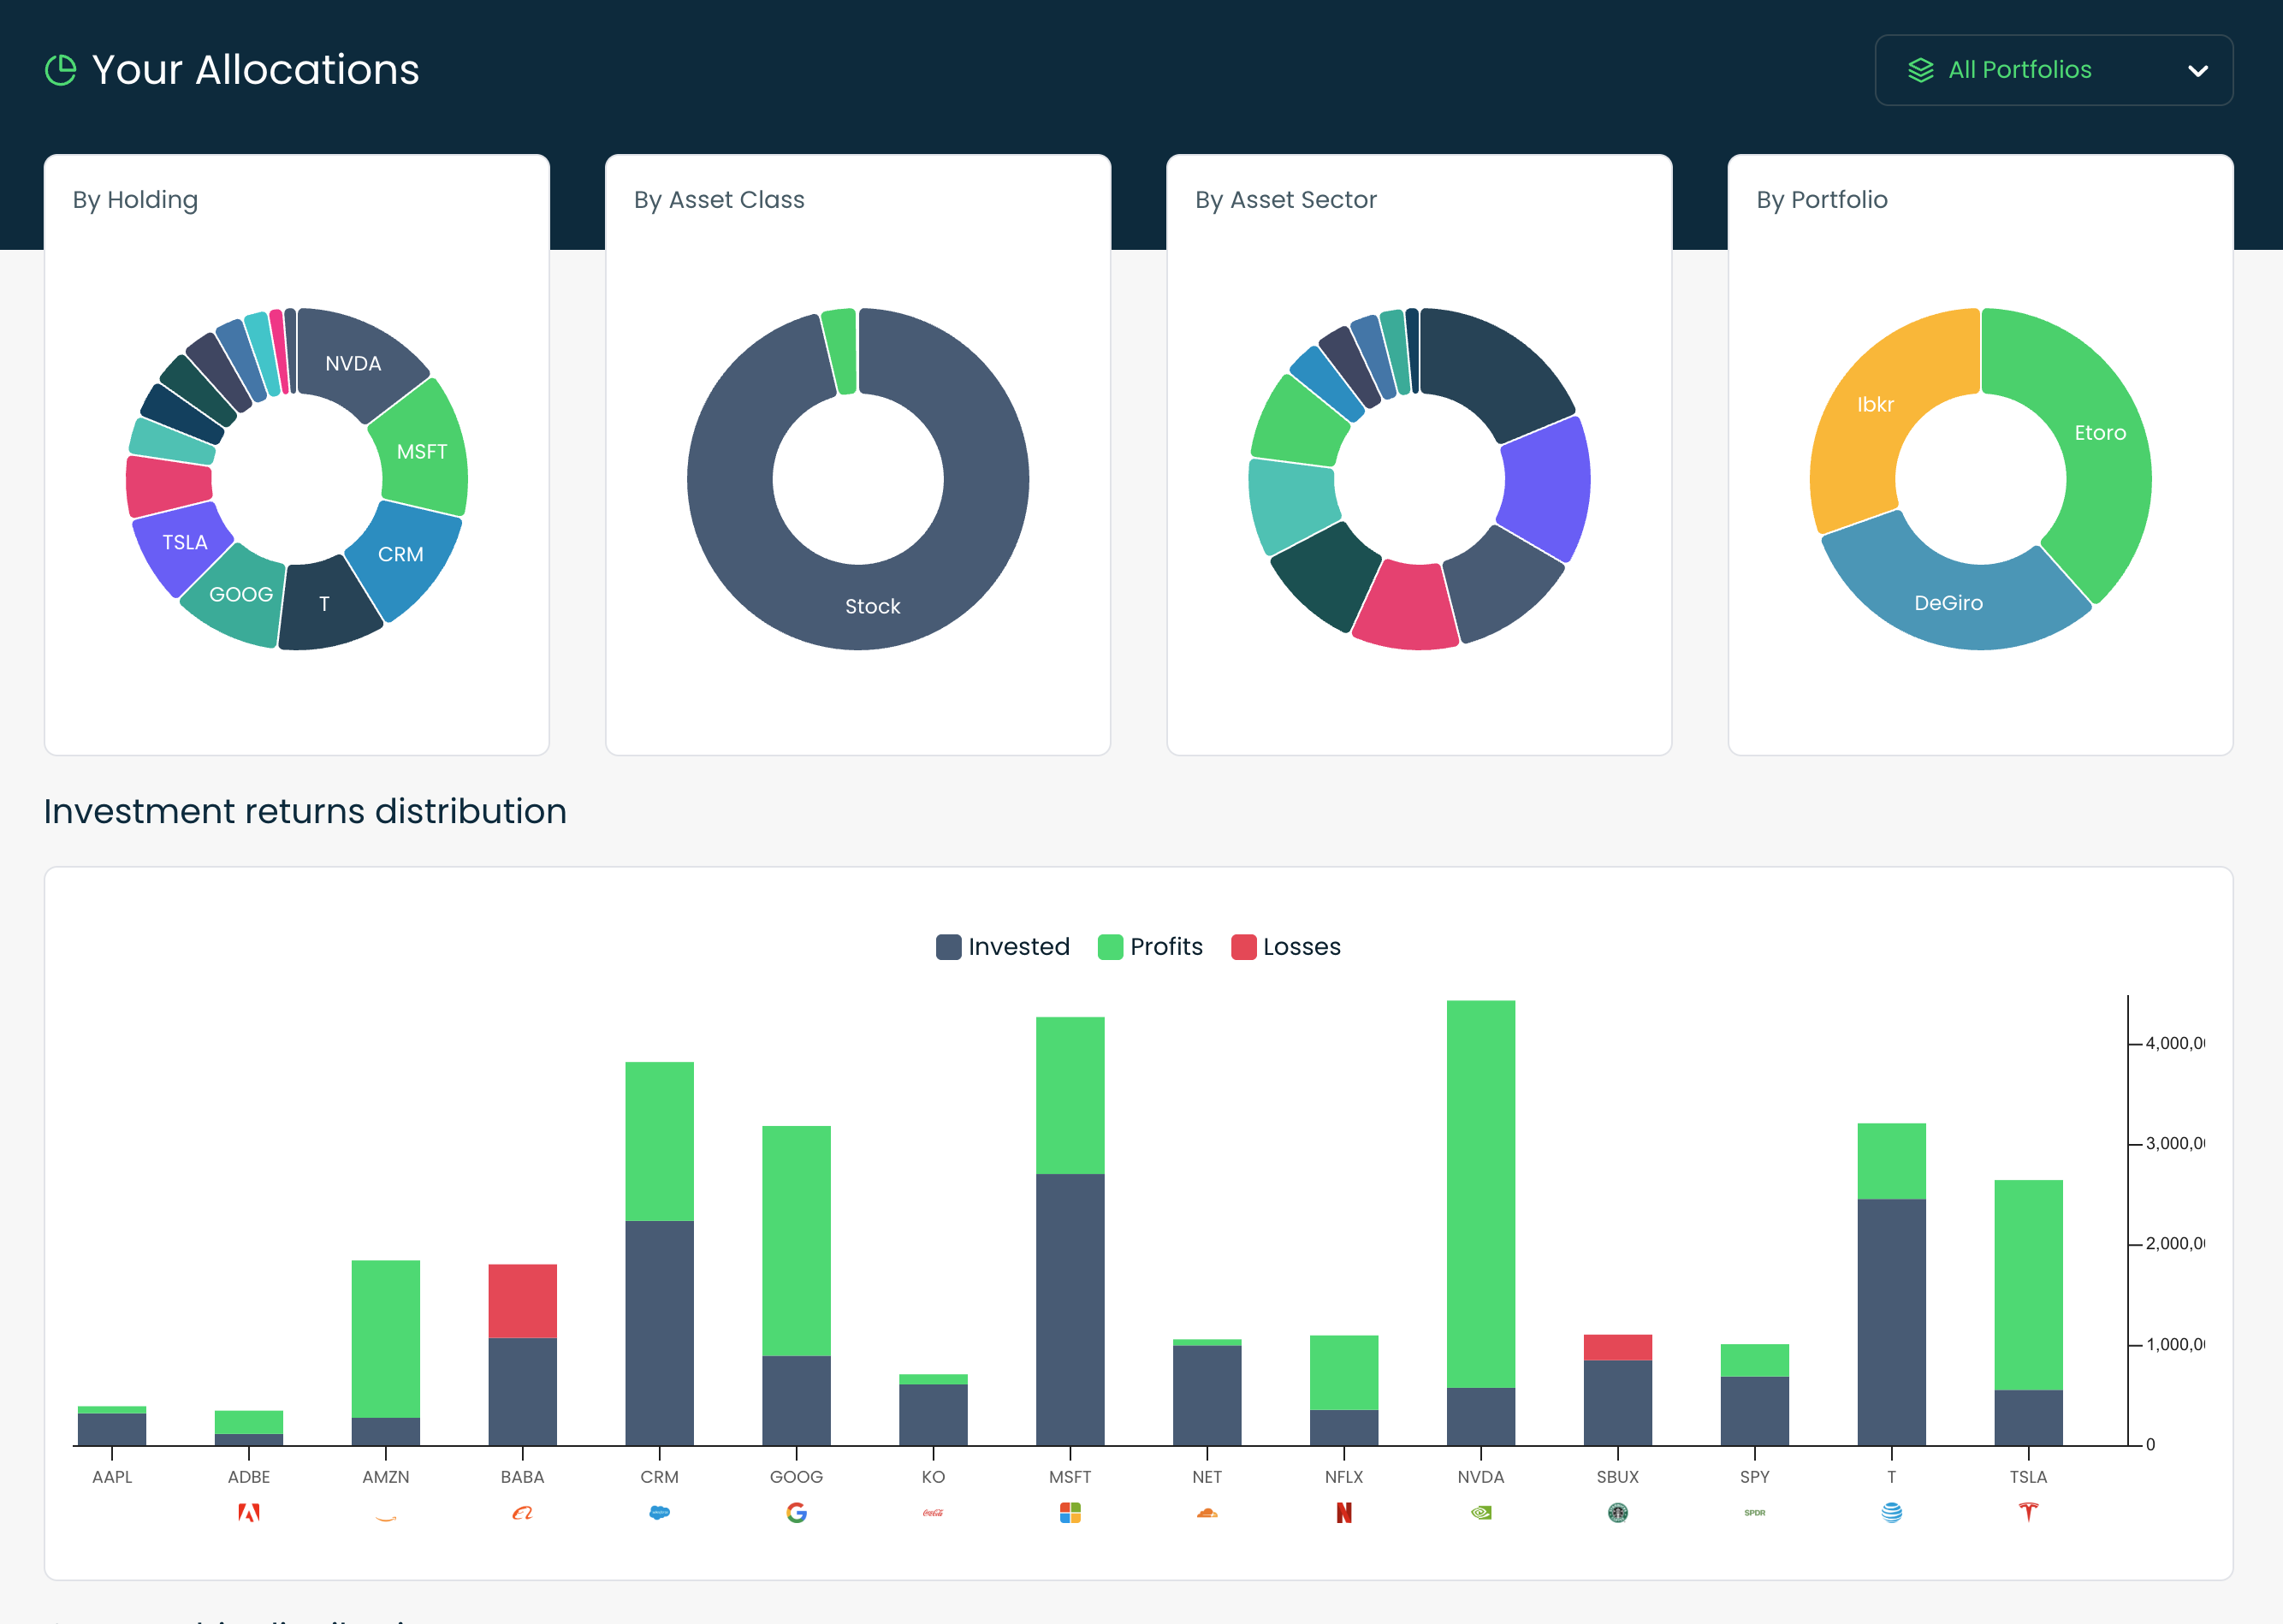
Task: Click the T invested bar segment
Action: point(1892,1322)
